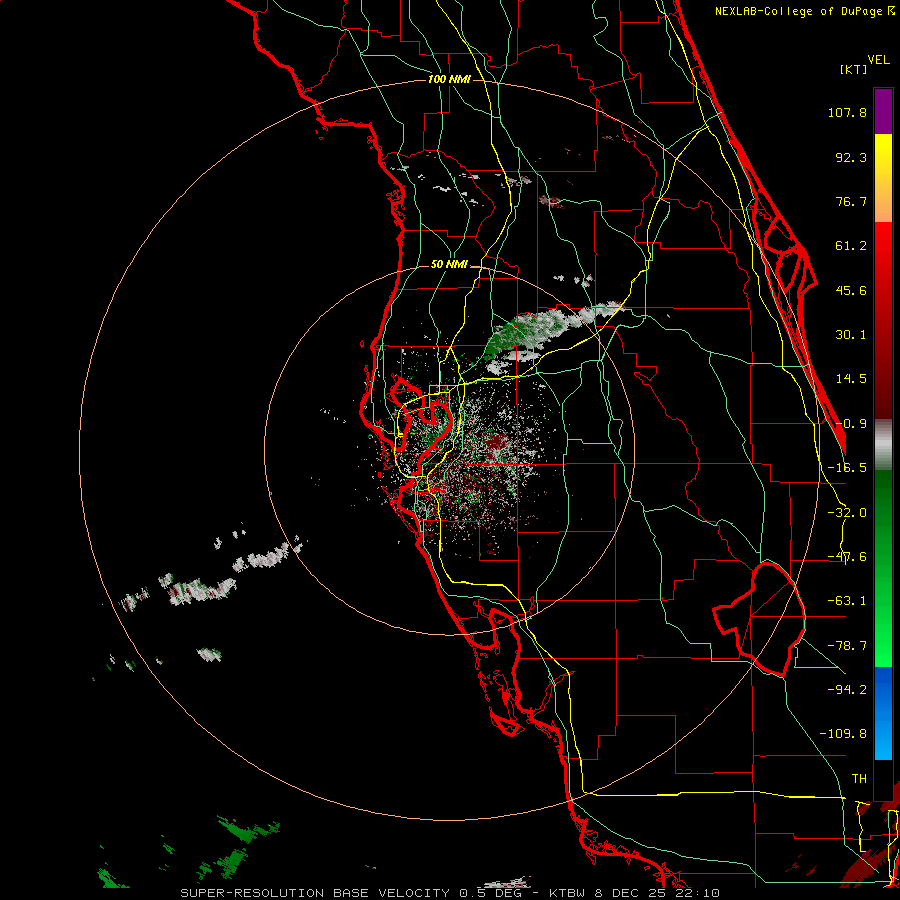Pick the blue segment of velocity color bar
Screen dimensions: 900x900
883,713
